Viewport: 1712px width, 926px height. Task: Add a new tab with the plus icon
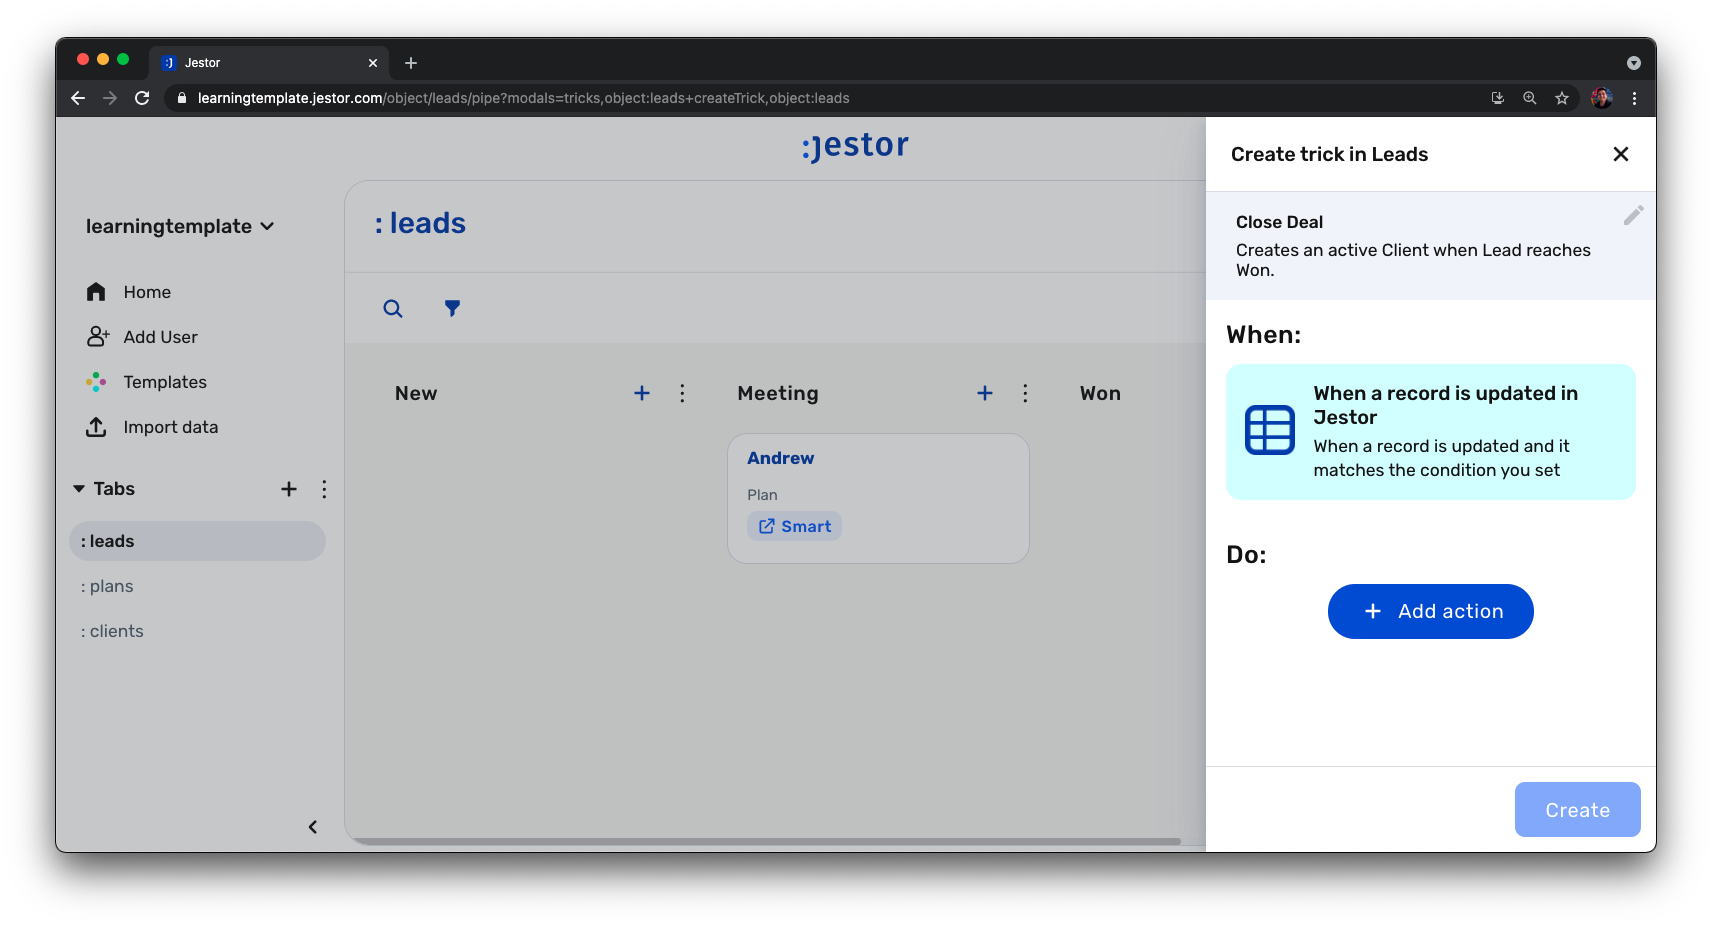[289, 489]
